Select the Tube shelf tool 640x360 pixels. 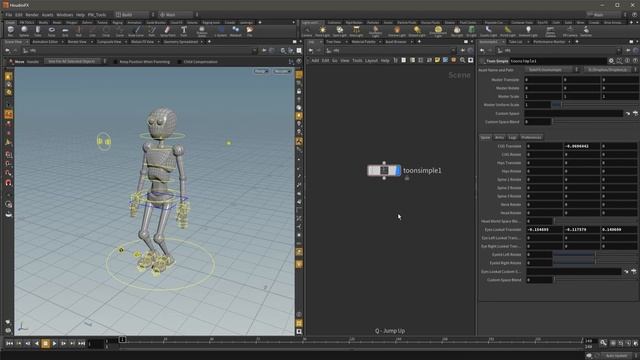pos(38,31)
